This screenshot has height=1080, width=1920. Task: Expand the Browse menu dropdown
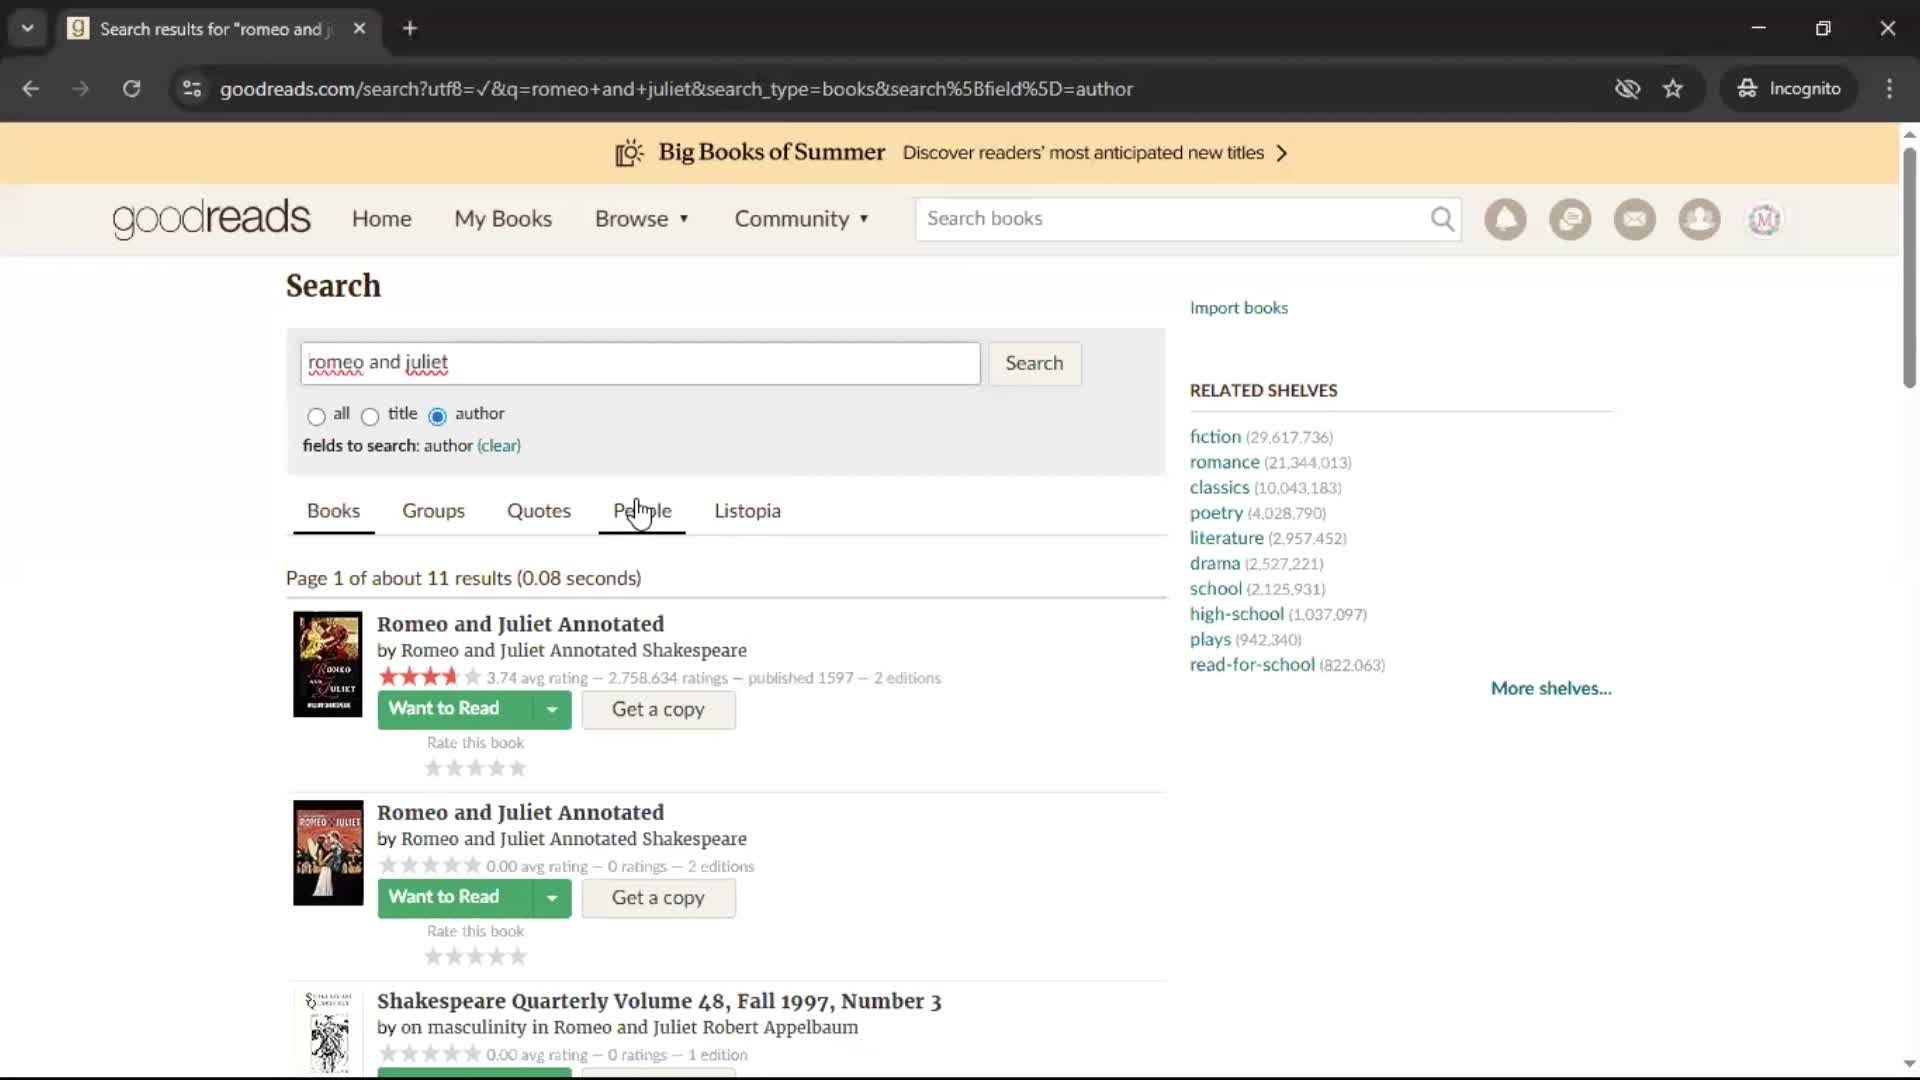[642, 219]
